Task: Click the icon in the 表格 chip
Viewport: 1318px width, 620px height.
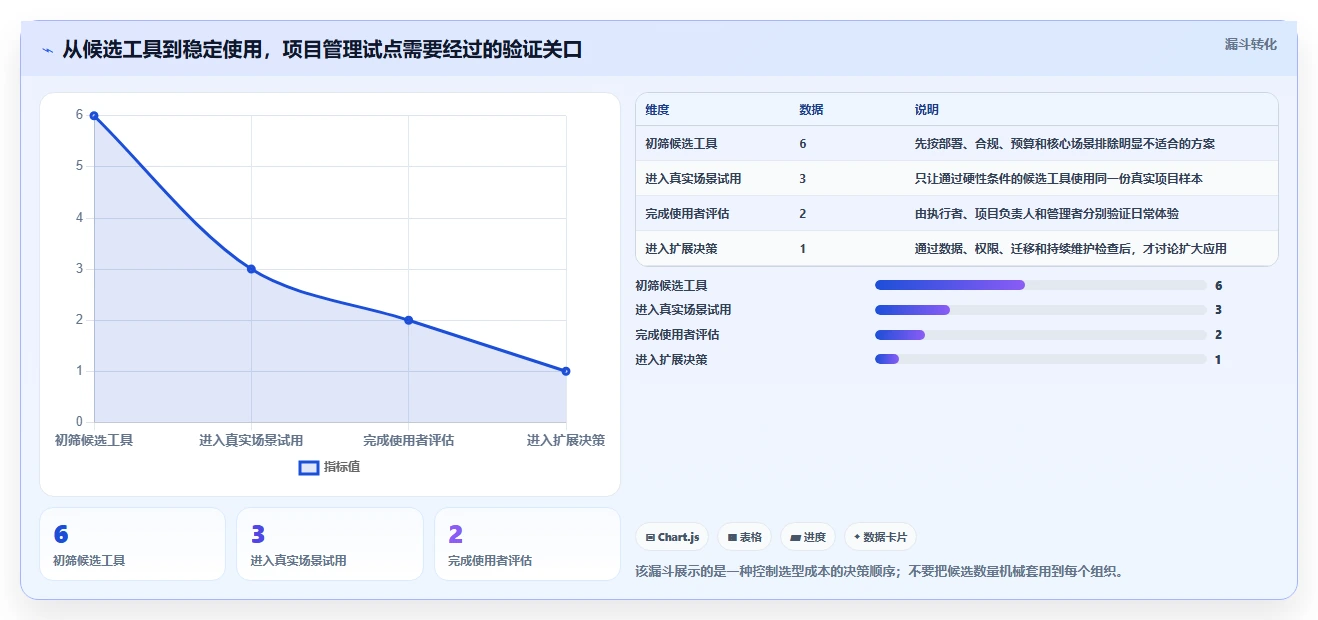Action: [x=733, y=538]
